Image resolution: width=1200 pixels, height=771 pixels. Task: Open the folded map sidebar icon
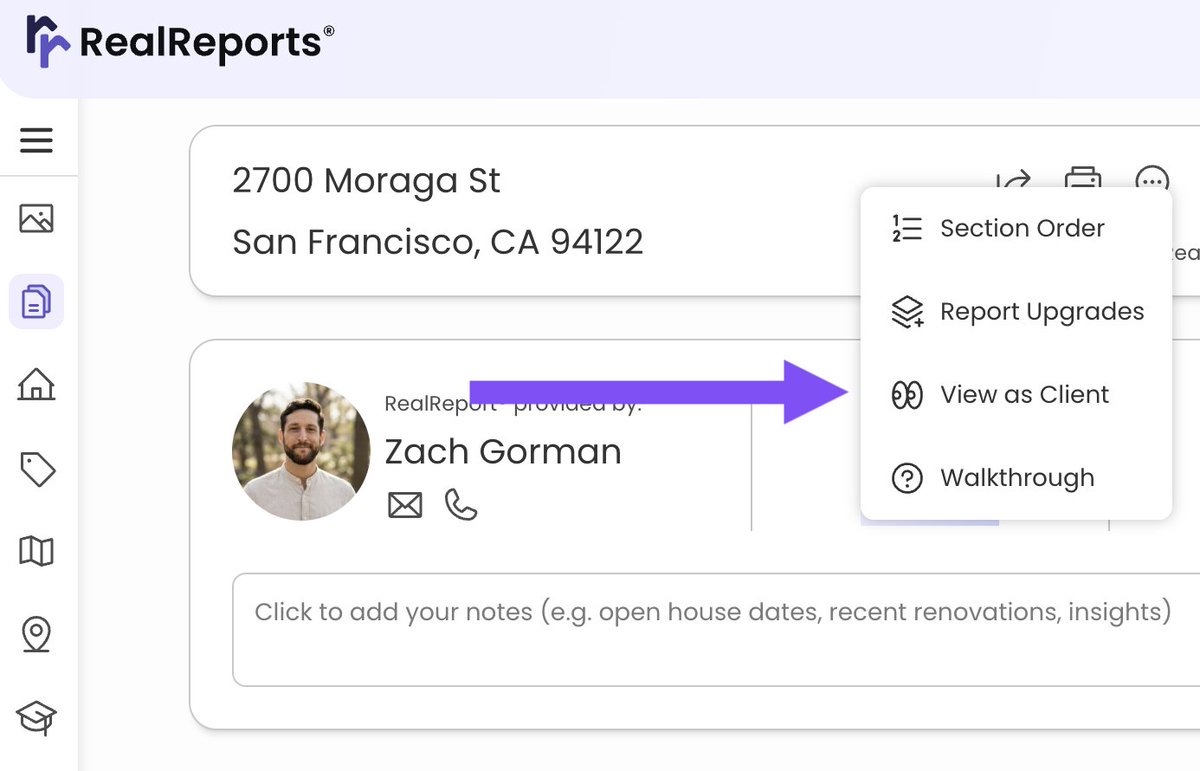(x=36, y=551)
